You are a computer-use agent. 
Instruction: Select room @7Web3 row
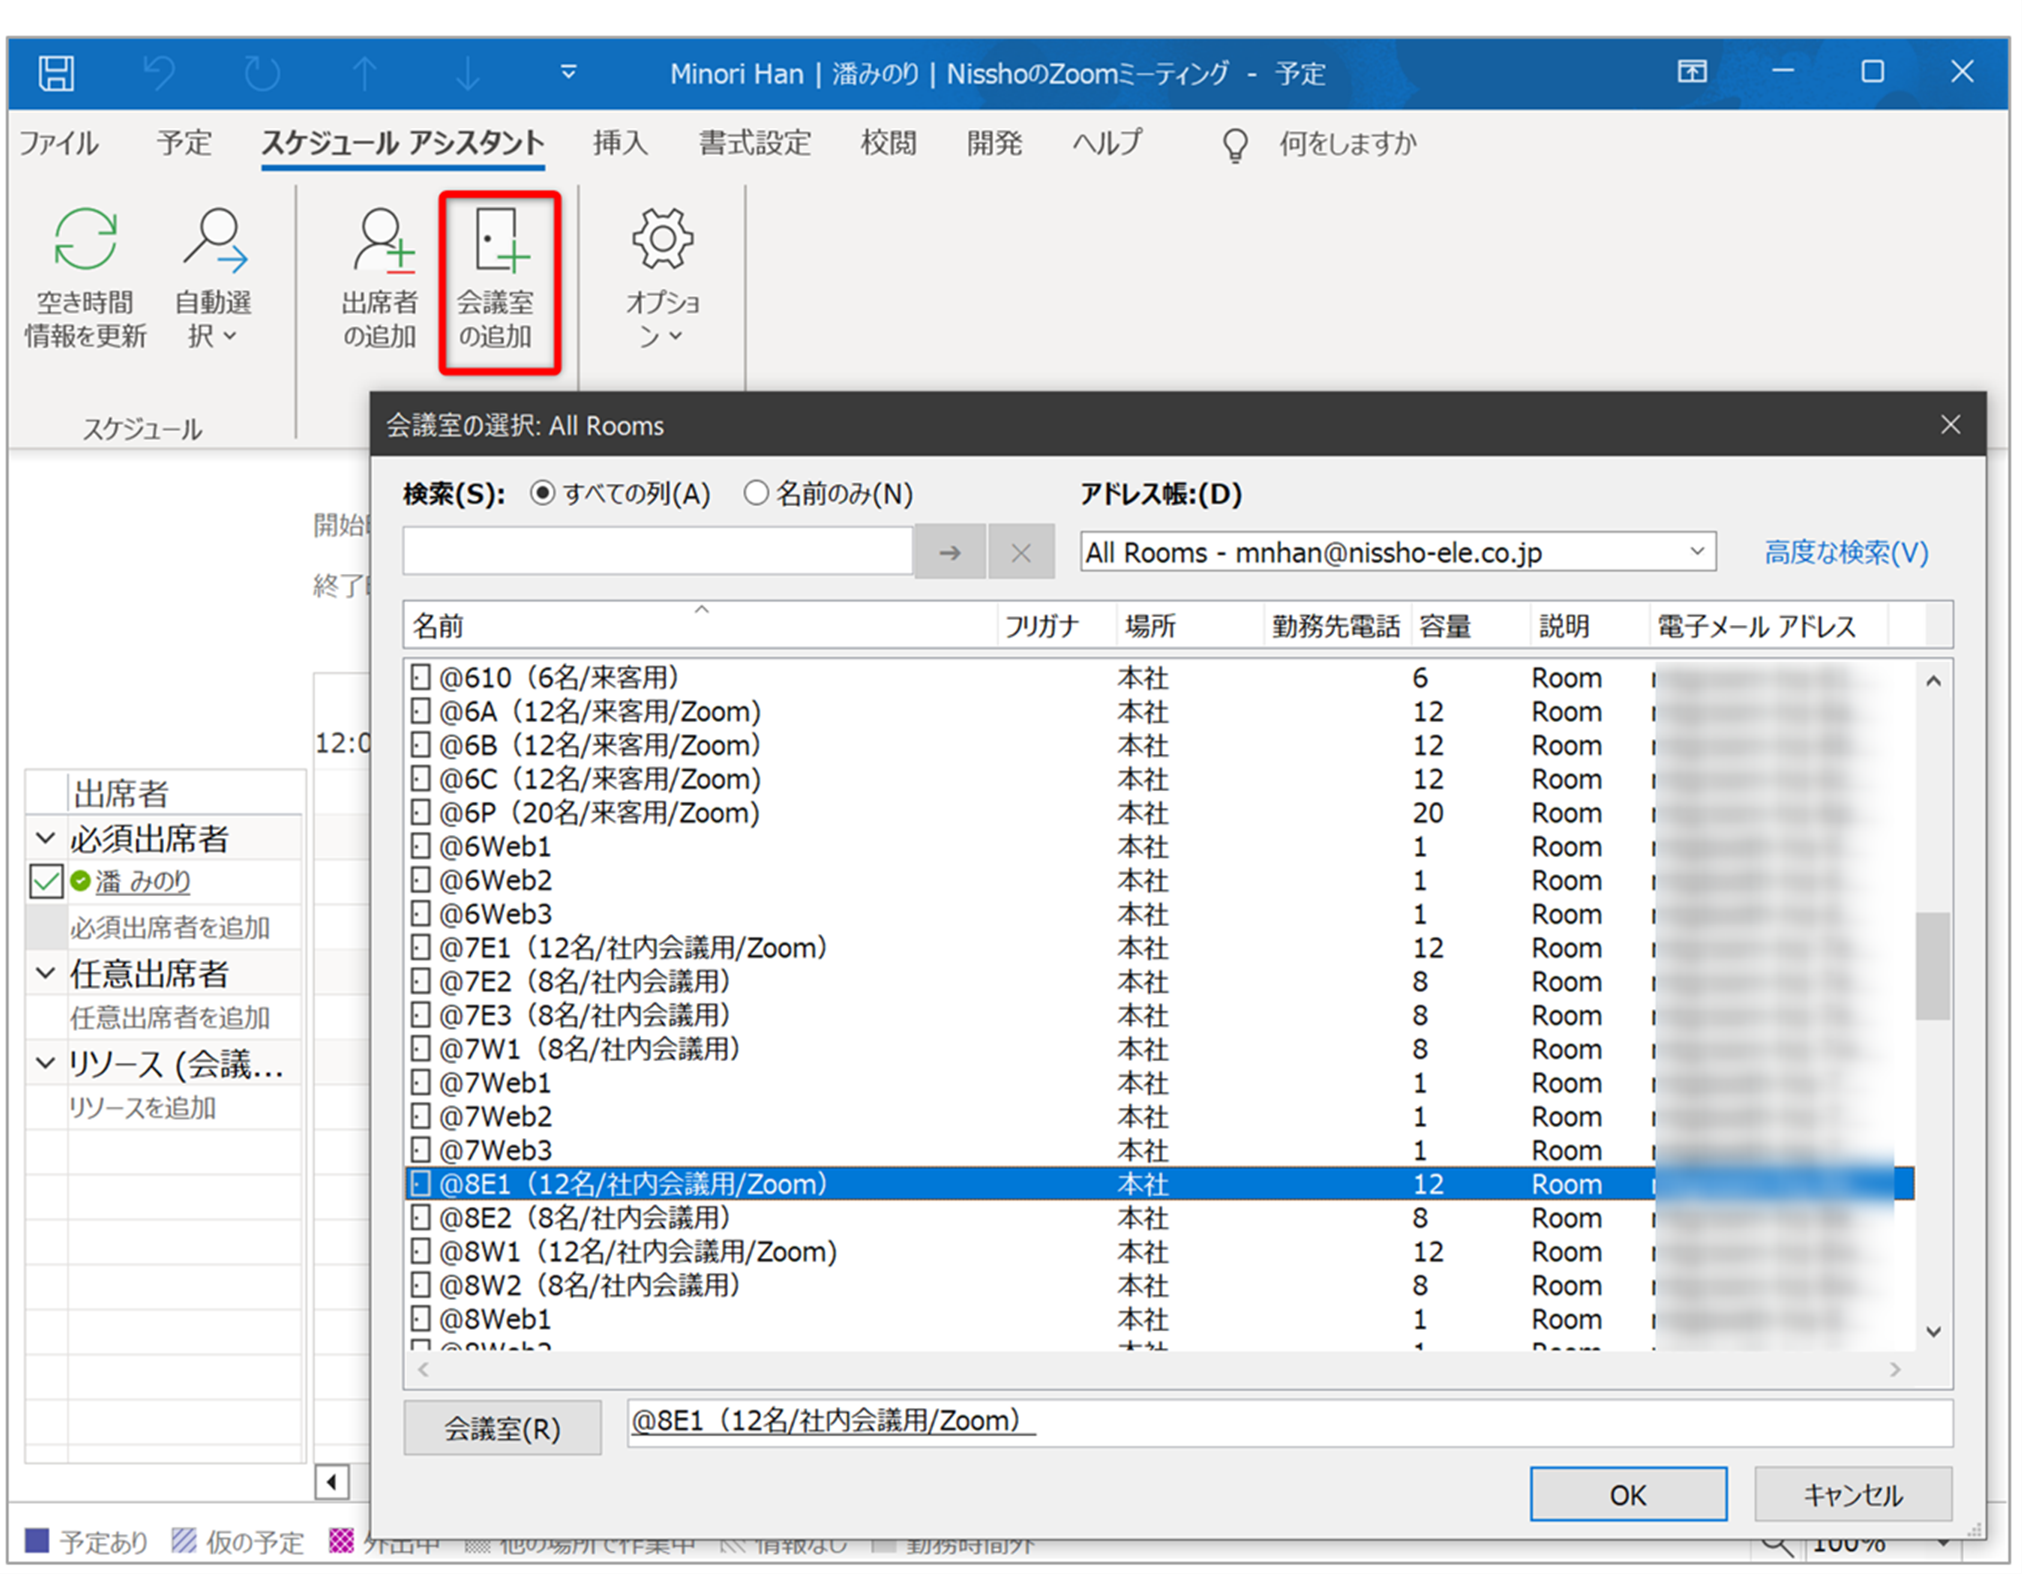tap(1160, 1150)
